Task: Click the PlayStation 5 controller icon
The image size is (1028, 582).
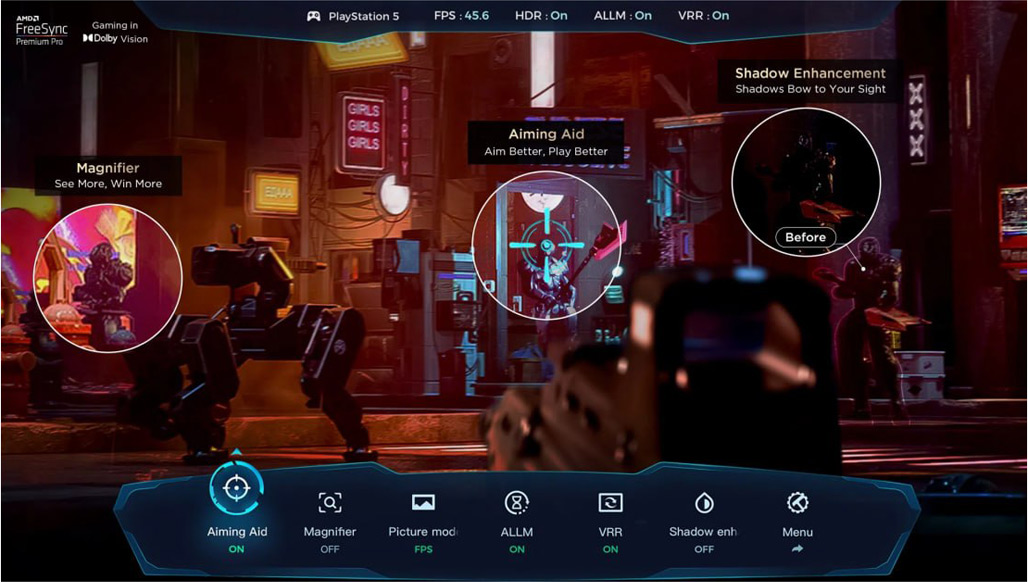Action: pos(313,16)
